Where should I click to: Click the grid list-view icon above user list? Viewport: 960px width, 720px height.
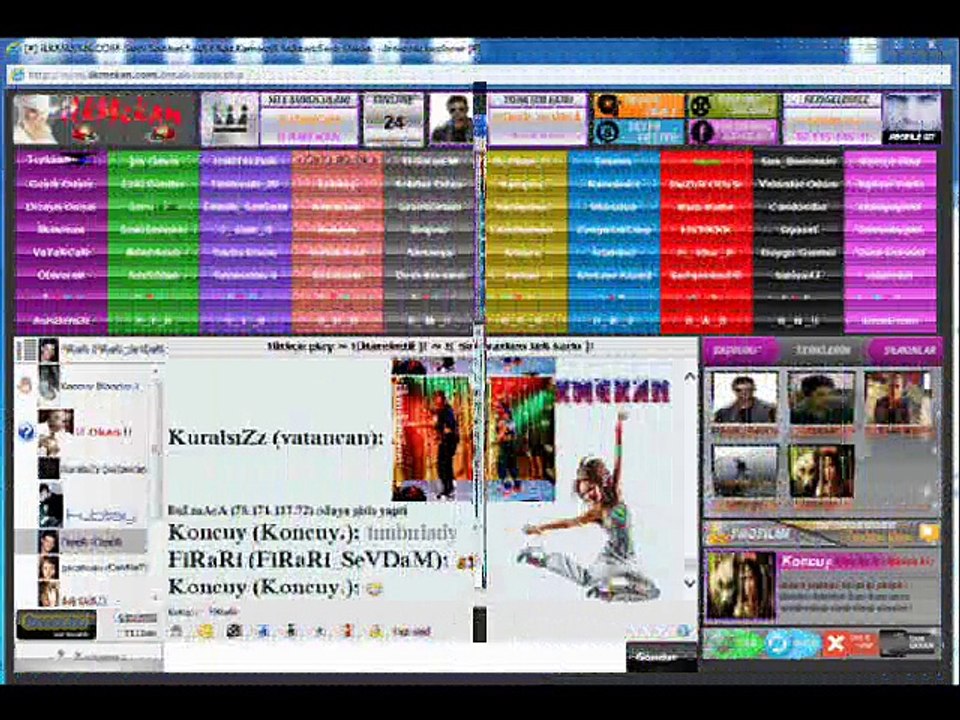coord(26,350)
